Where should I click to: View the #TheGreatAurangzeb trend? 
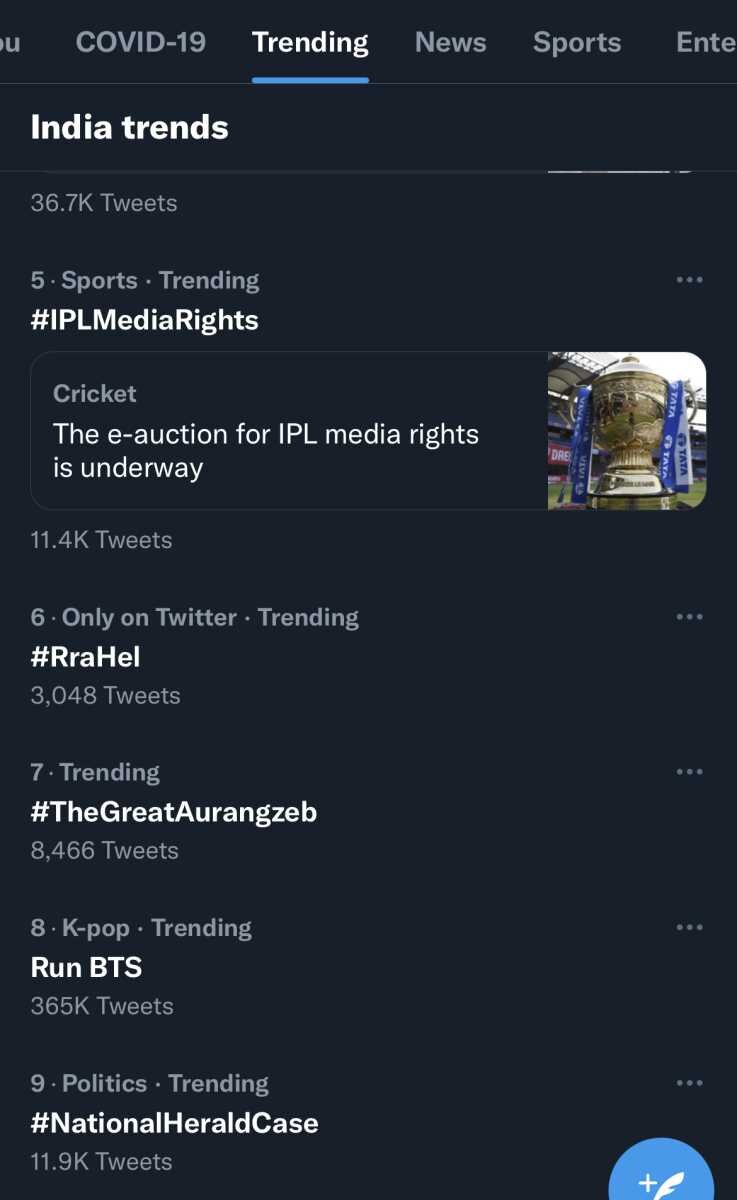pyautogui.click(x=174, y=812)
